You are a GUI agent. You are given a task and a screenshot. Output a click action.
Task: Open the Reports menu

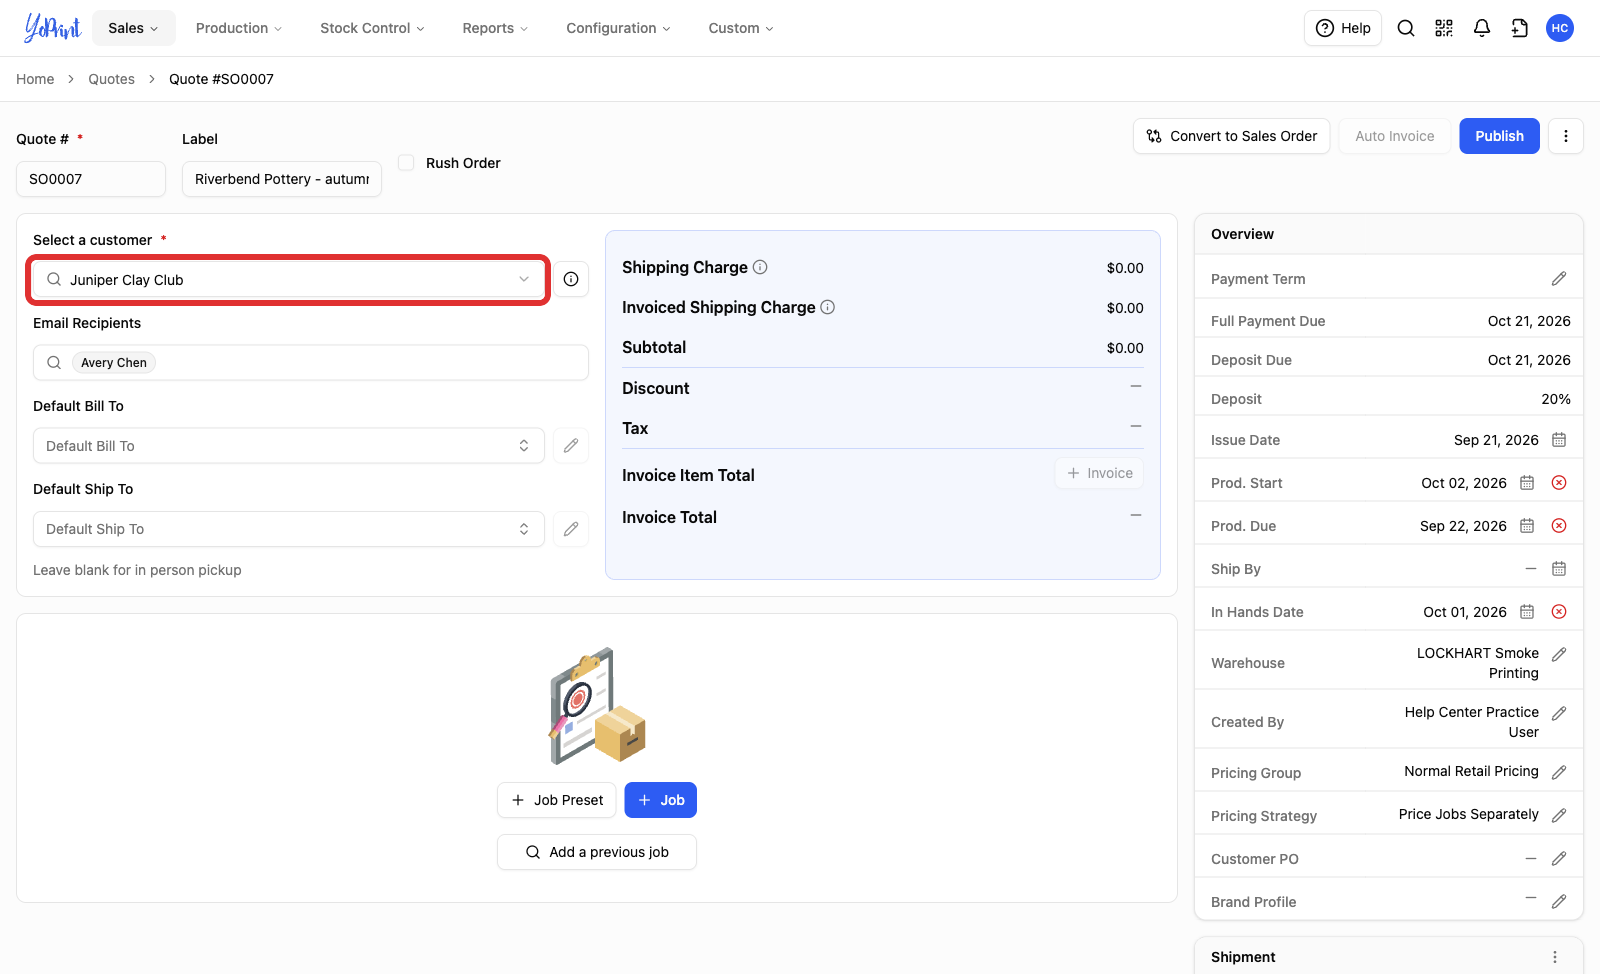point(495,28)
